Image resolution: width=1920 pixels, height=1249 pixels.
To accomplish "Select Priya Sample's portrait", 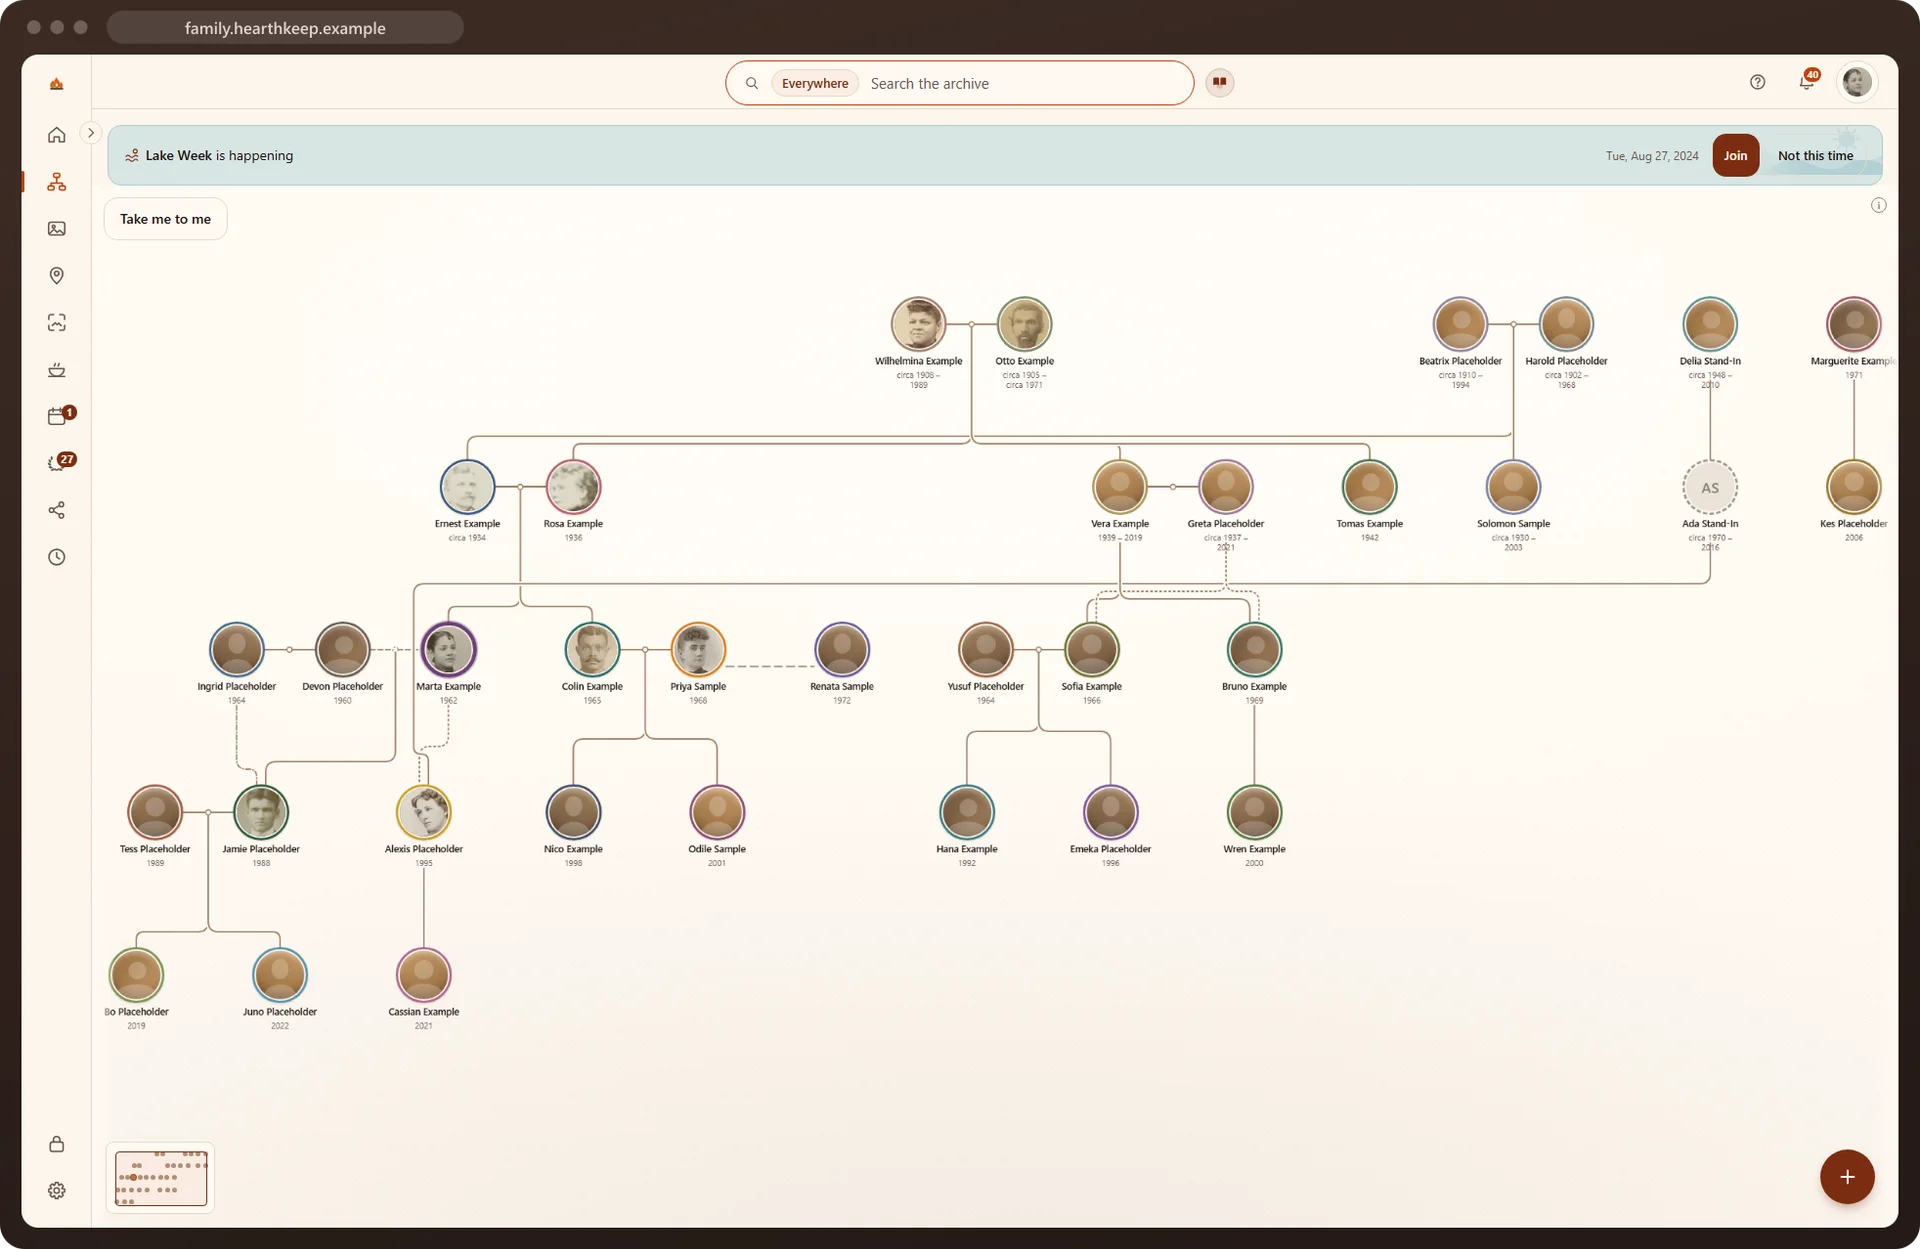I will pyautogui.click(x=698, y=650).
